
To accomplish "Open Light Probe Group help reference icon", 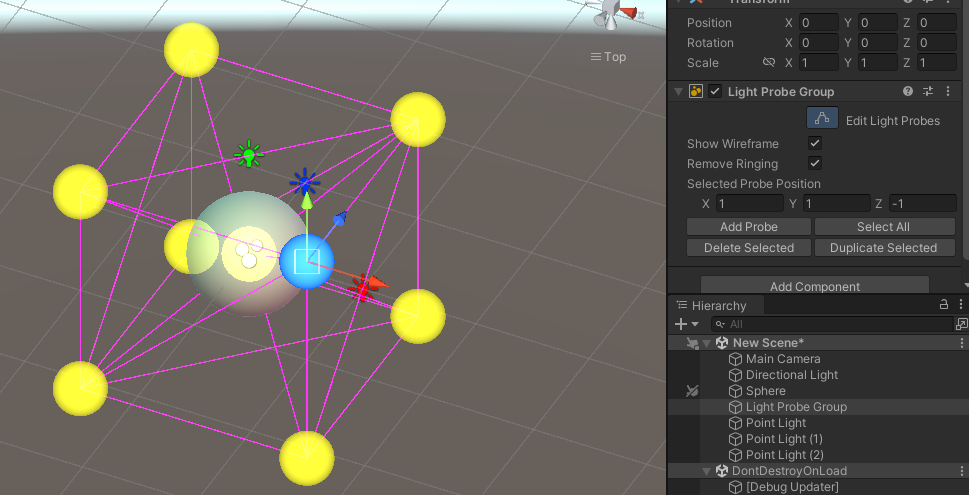I will tap(908, 91).
